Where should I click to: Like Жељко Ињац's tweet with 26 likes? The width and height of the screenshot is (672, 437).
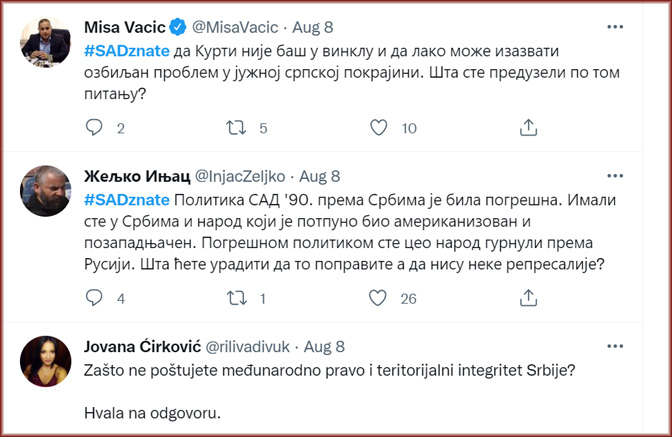coord(379,299)
